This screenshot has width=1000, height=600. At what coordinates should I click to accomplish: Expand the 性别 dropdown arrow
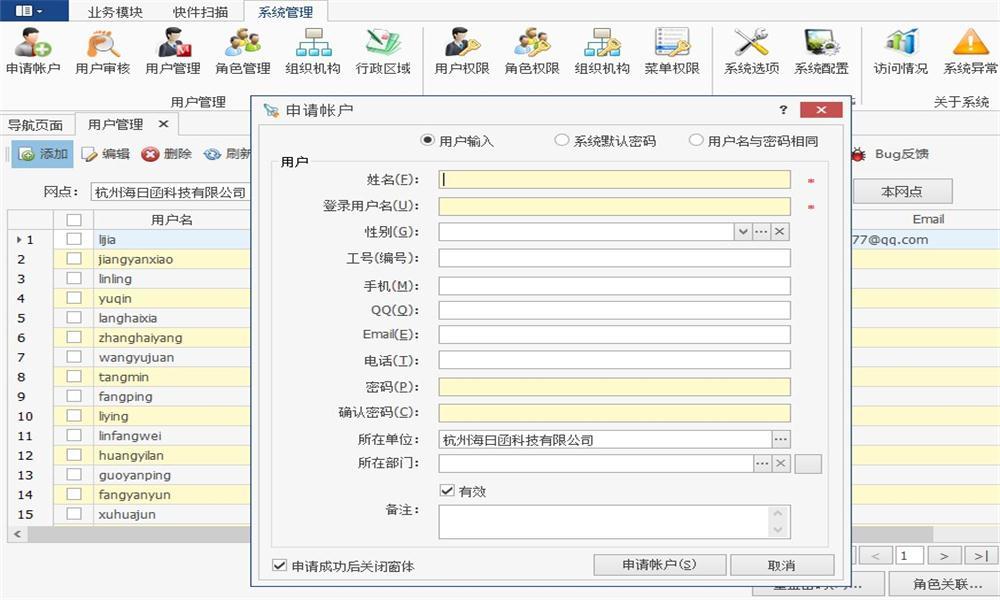pyautogui.click(x=742, y=231)
